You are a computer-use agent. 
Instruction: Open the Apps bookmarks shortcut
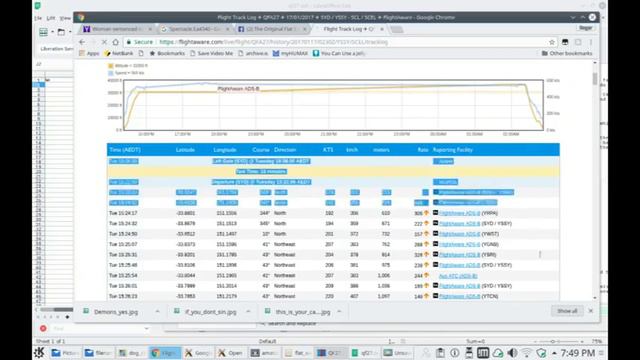pos(89,53)
